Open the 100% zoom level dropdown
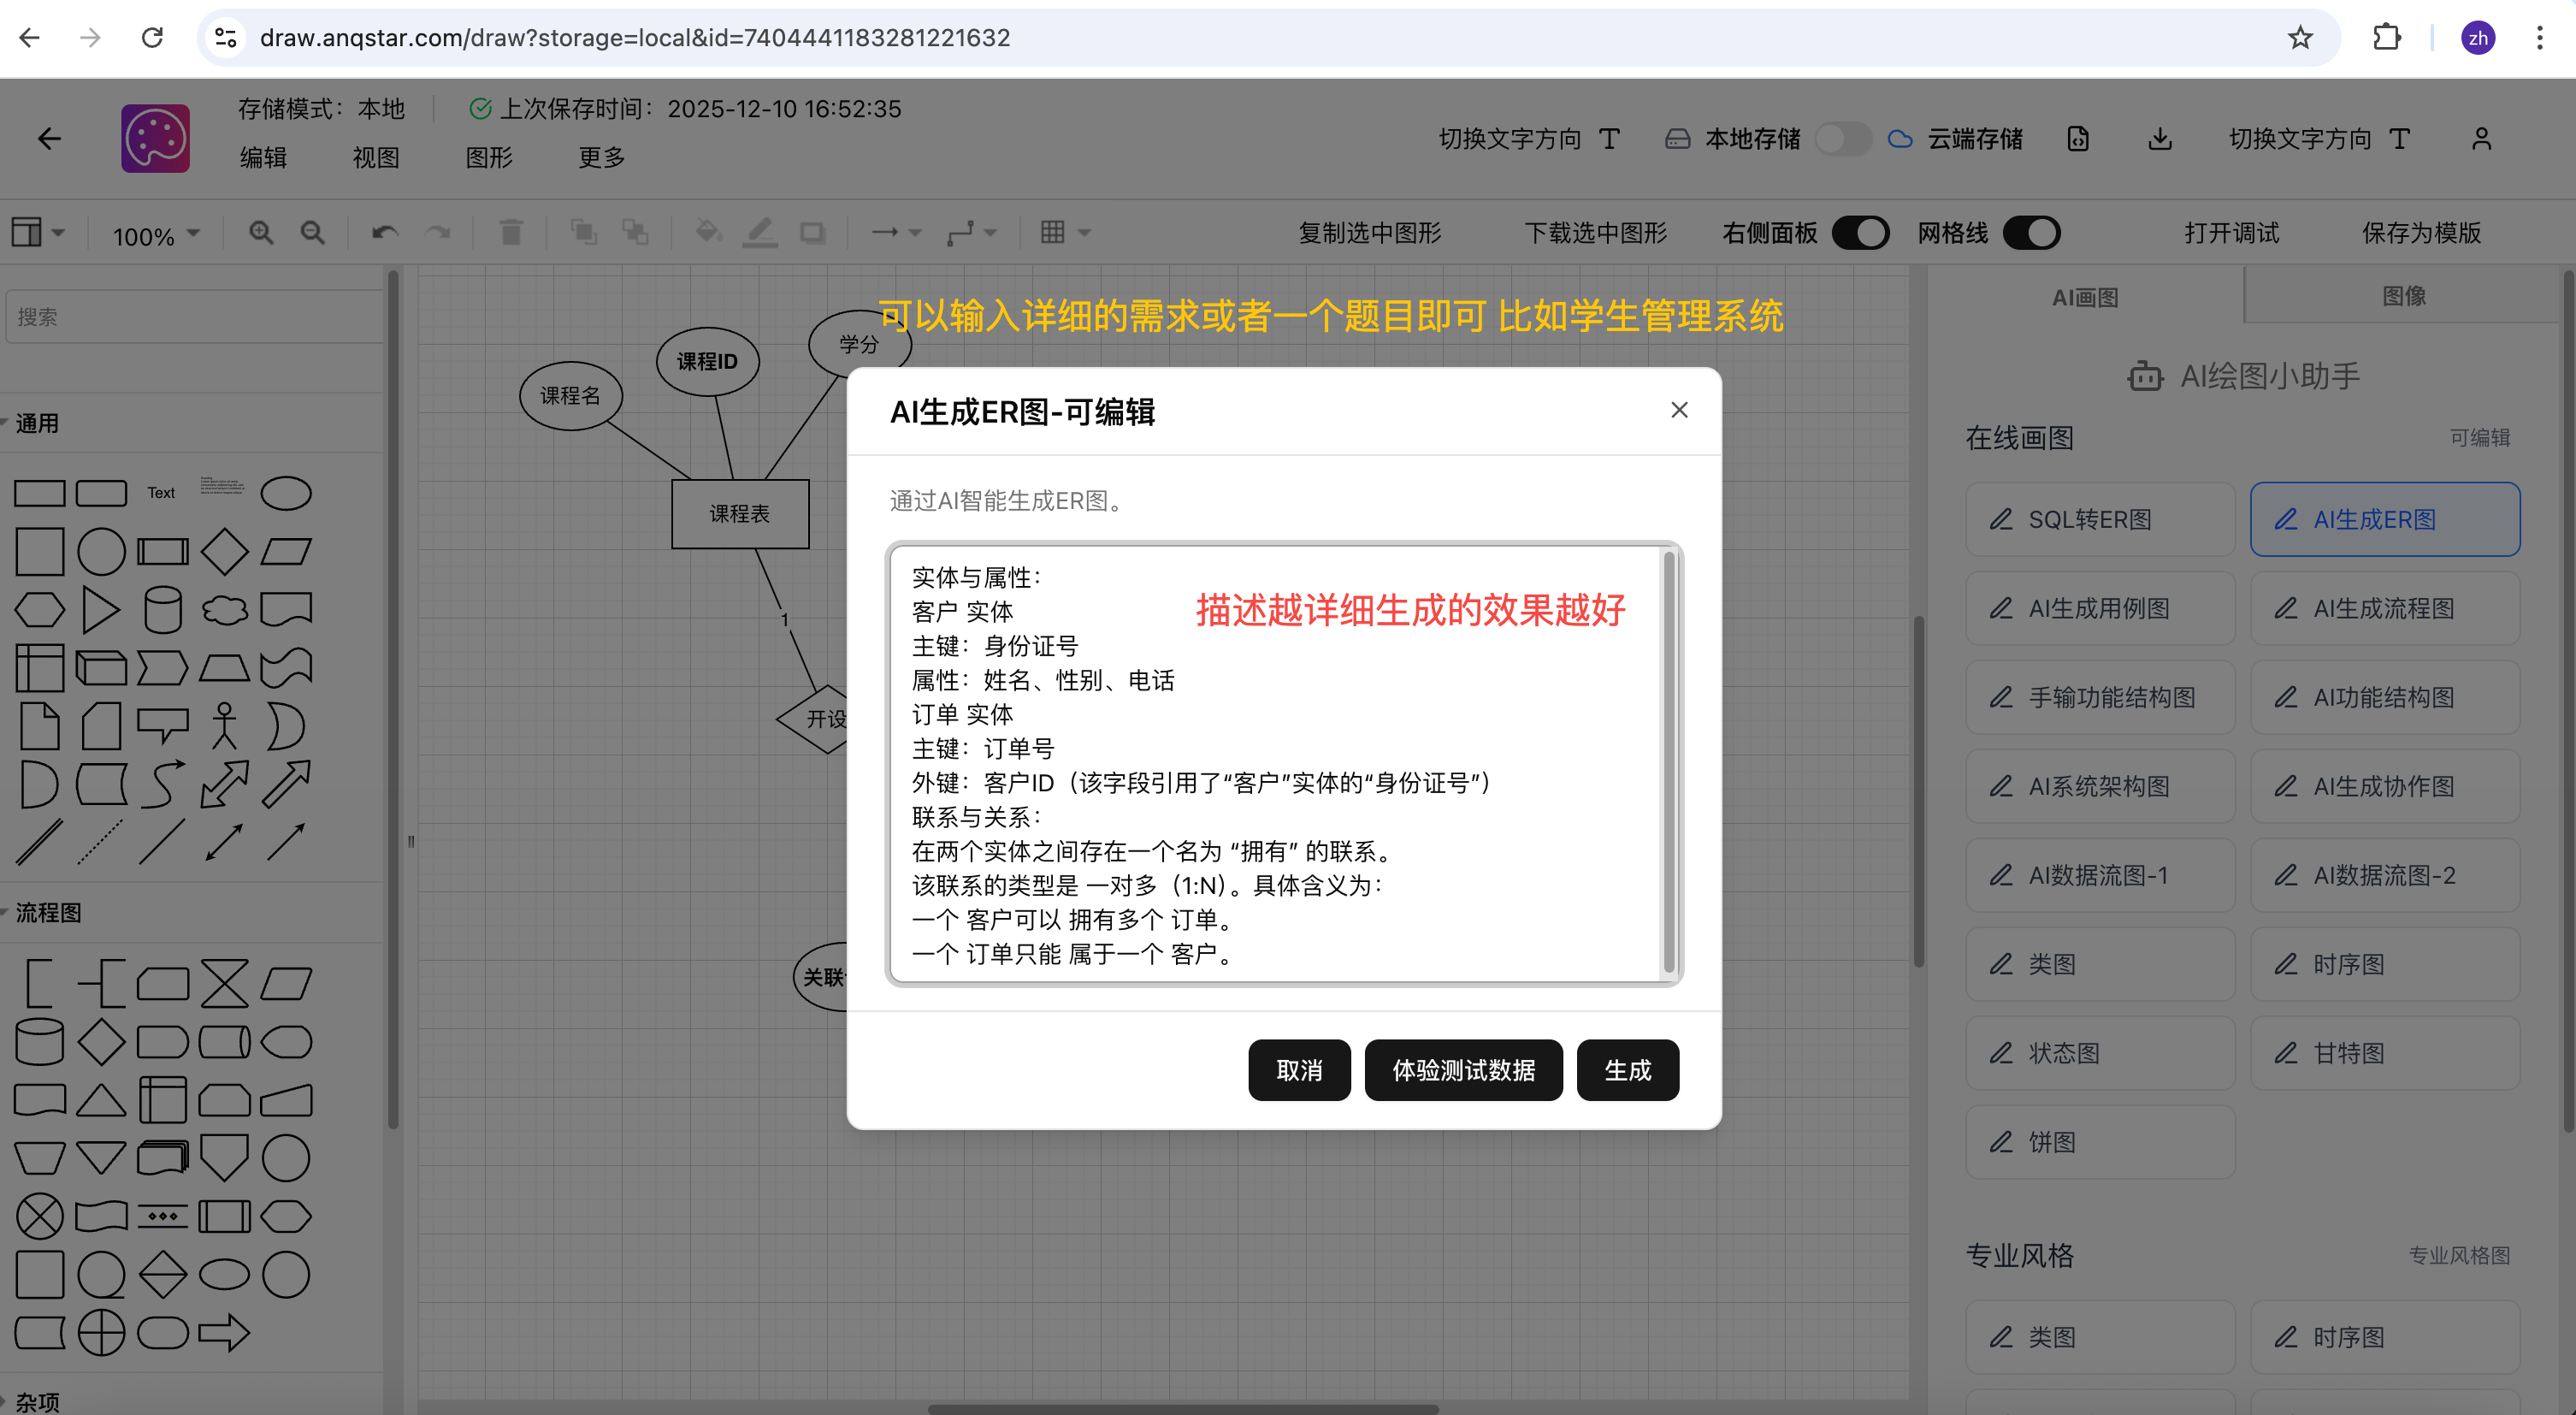This screenshot has width=2576, height=1415. (156, 236)
